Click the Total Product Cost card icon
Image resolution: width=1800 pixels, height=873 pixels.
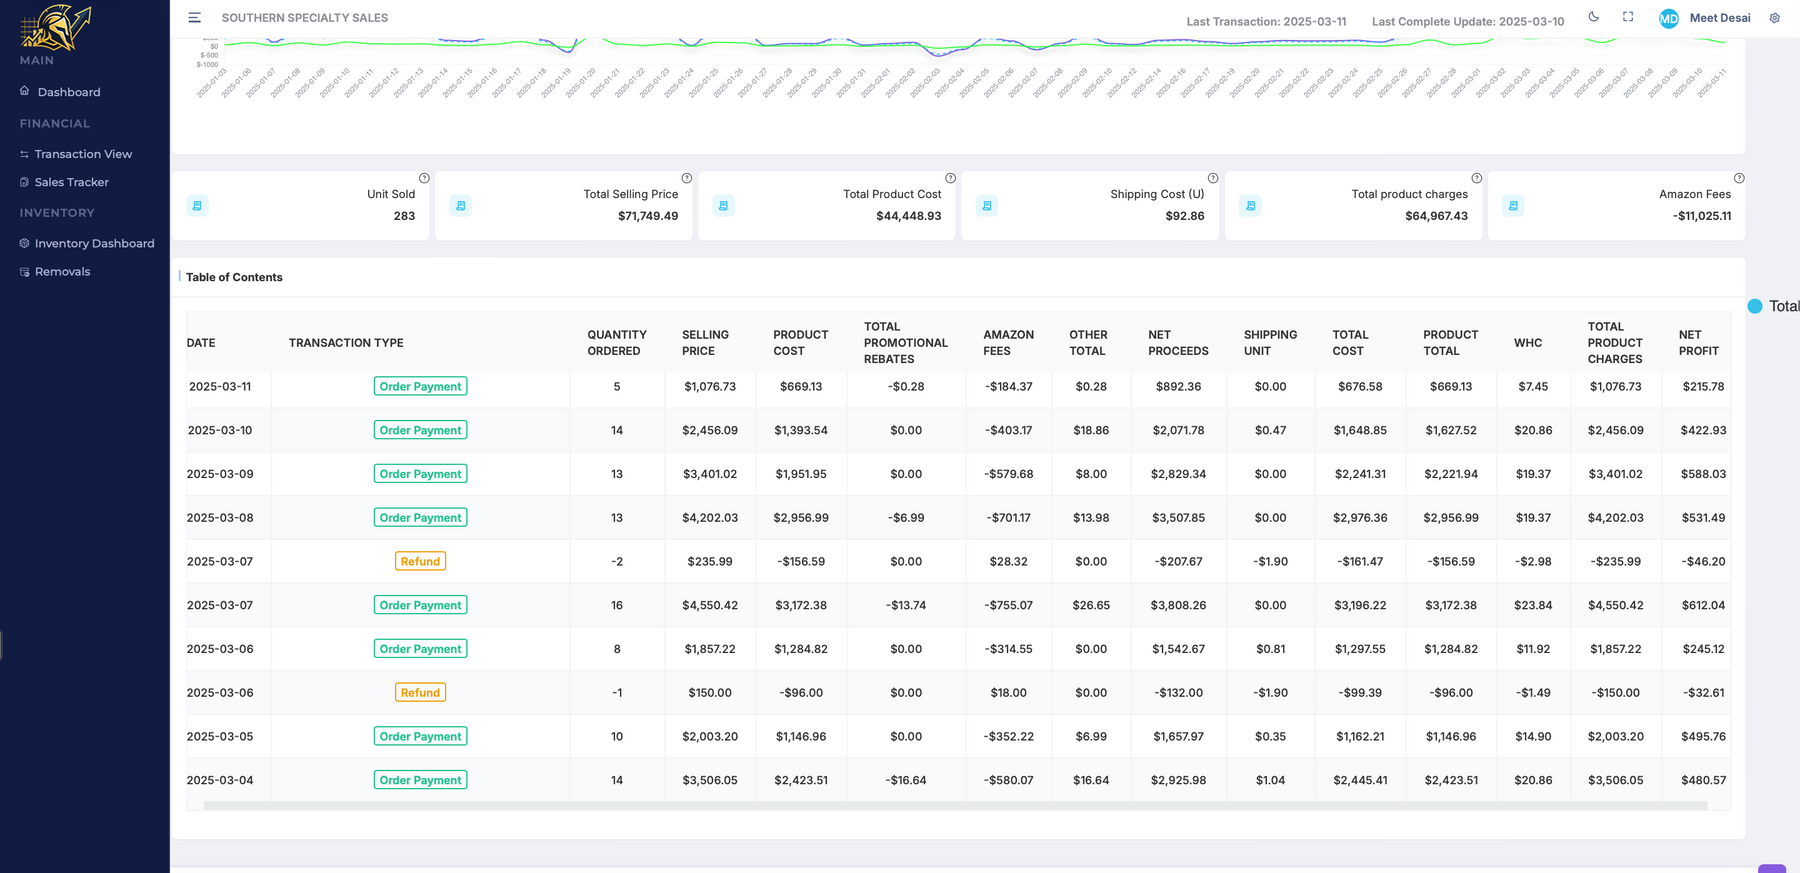724,206
